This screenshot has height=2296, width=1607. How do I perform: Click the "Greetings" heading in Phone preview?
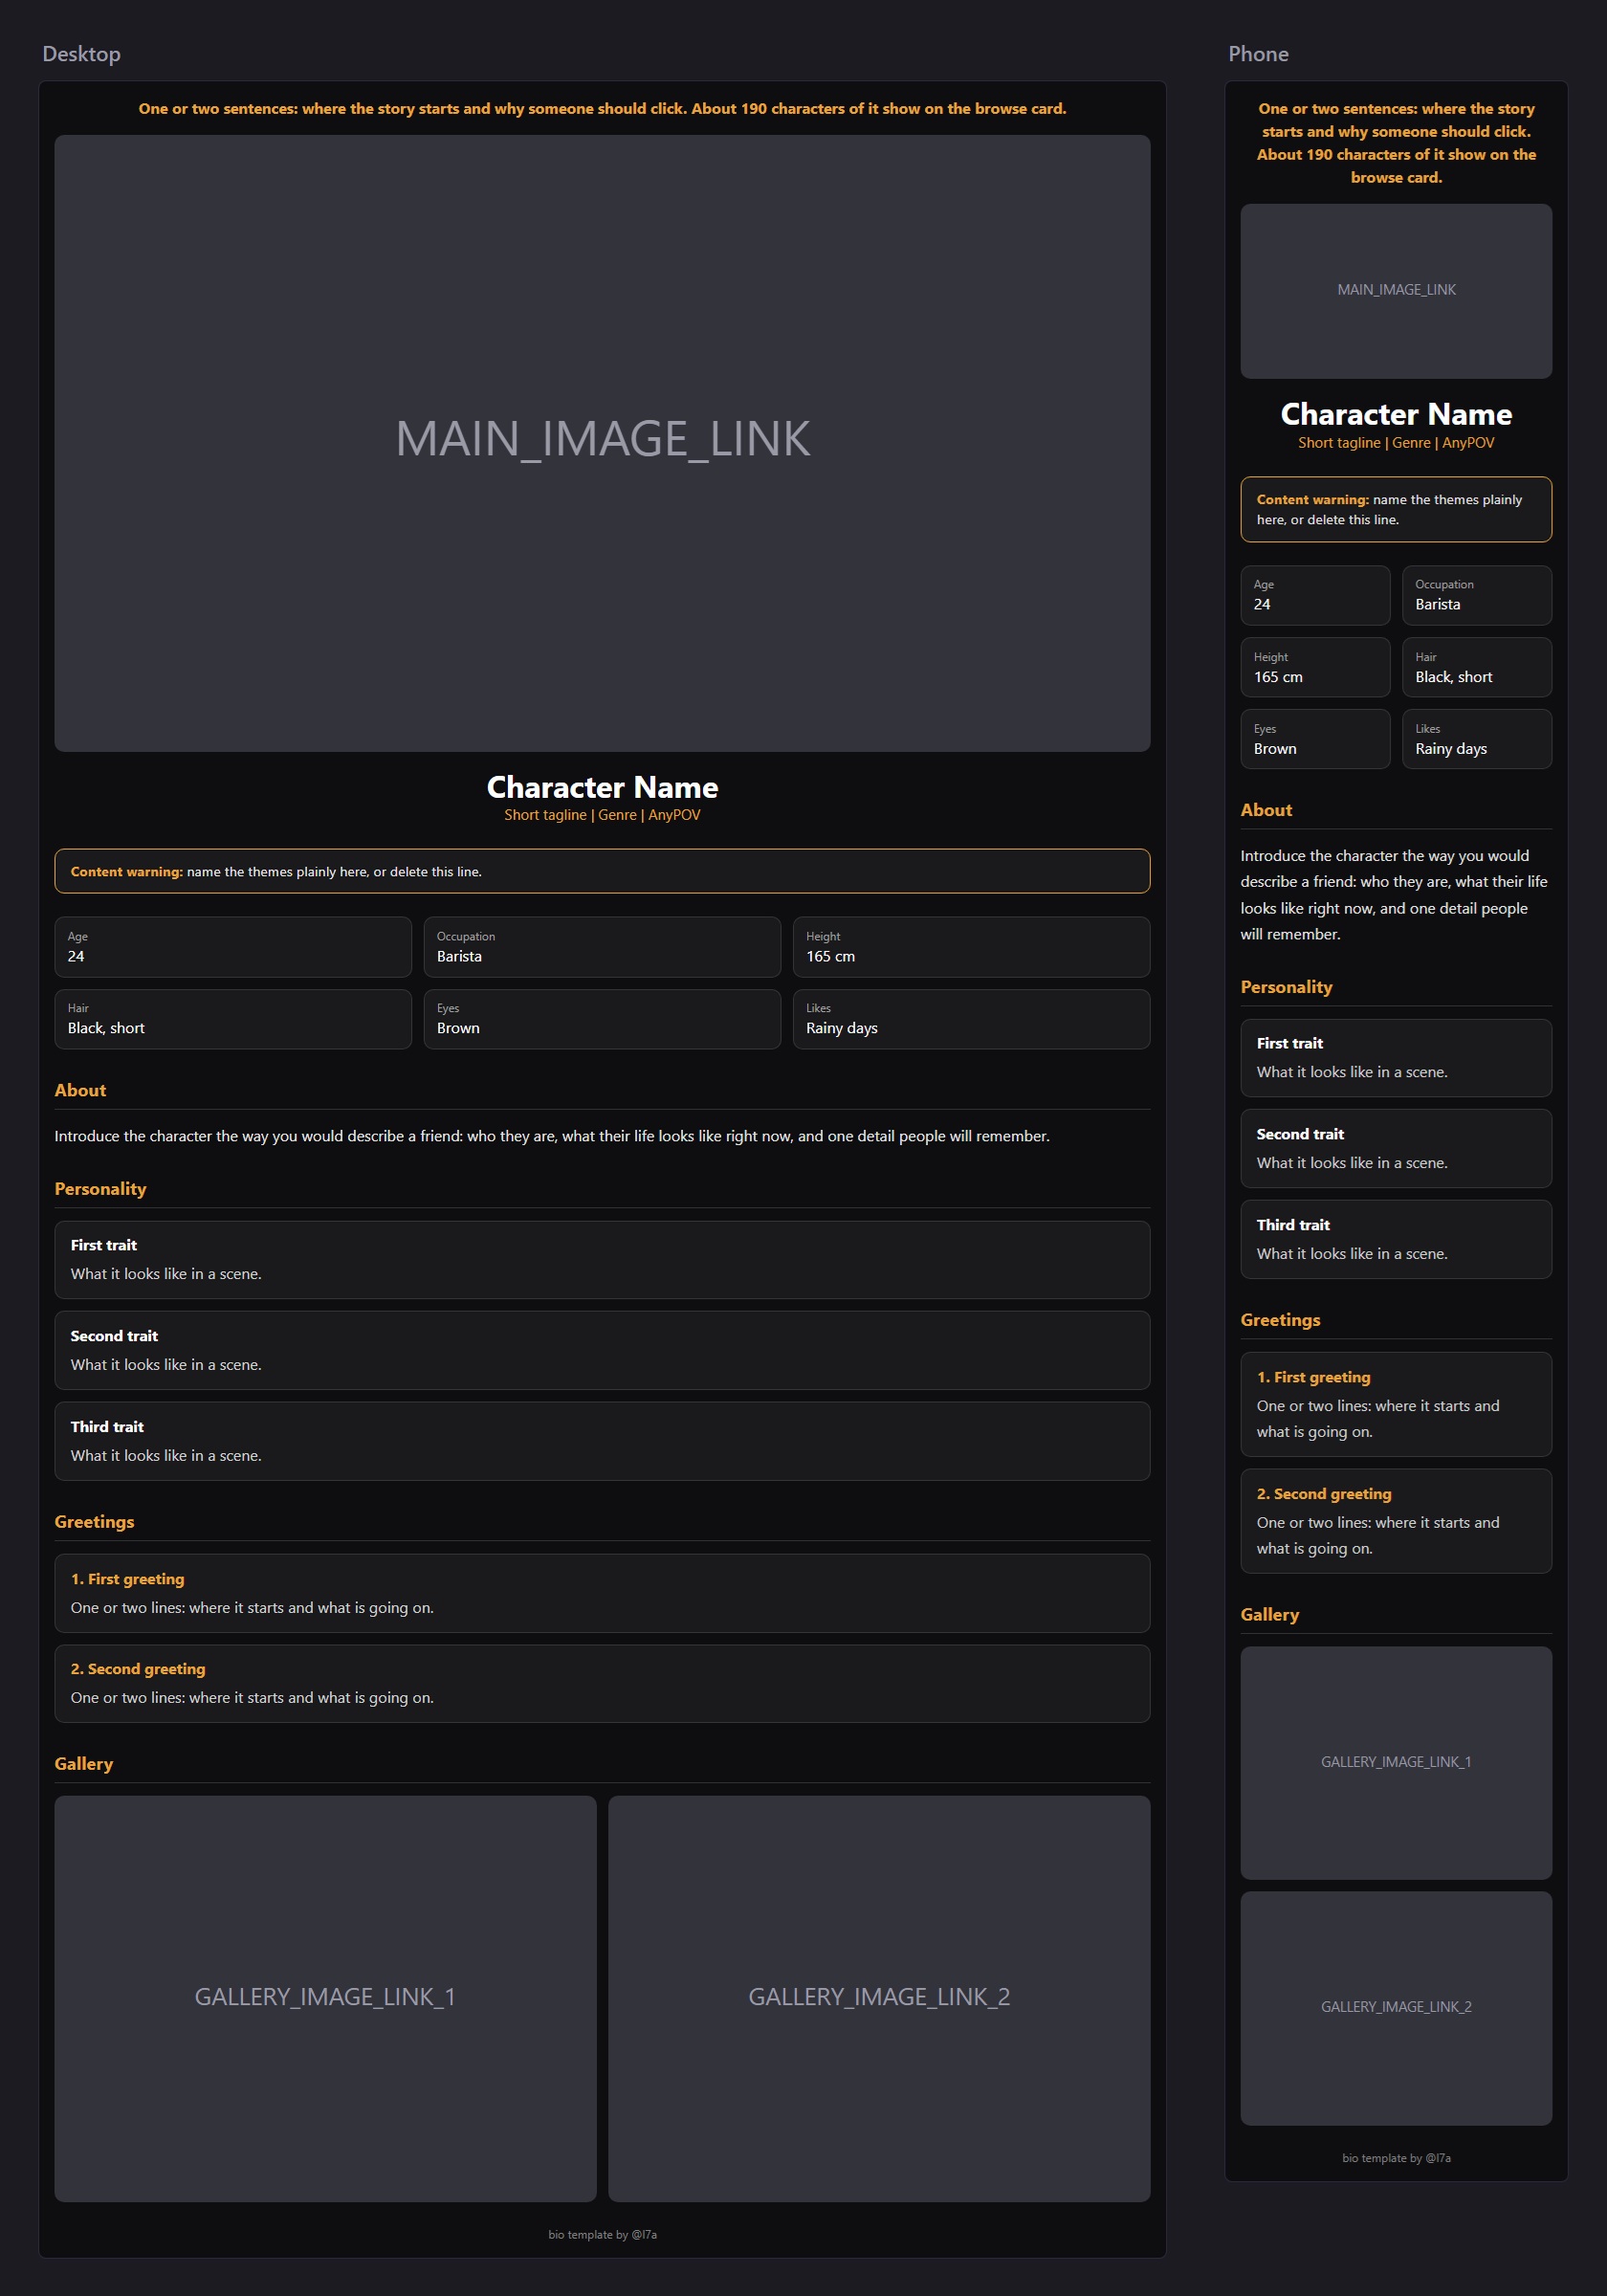(1280, 1320)
